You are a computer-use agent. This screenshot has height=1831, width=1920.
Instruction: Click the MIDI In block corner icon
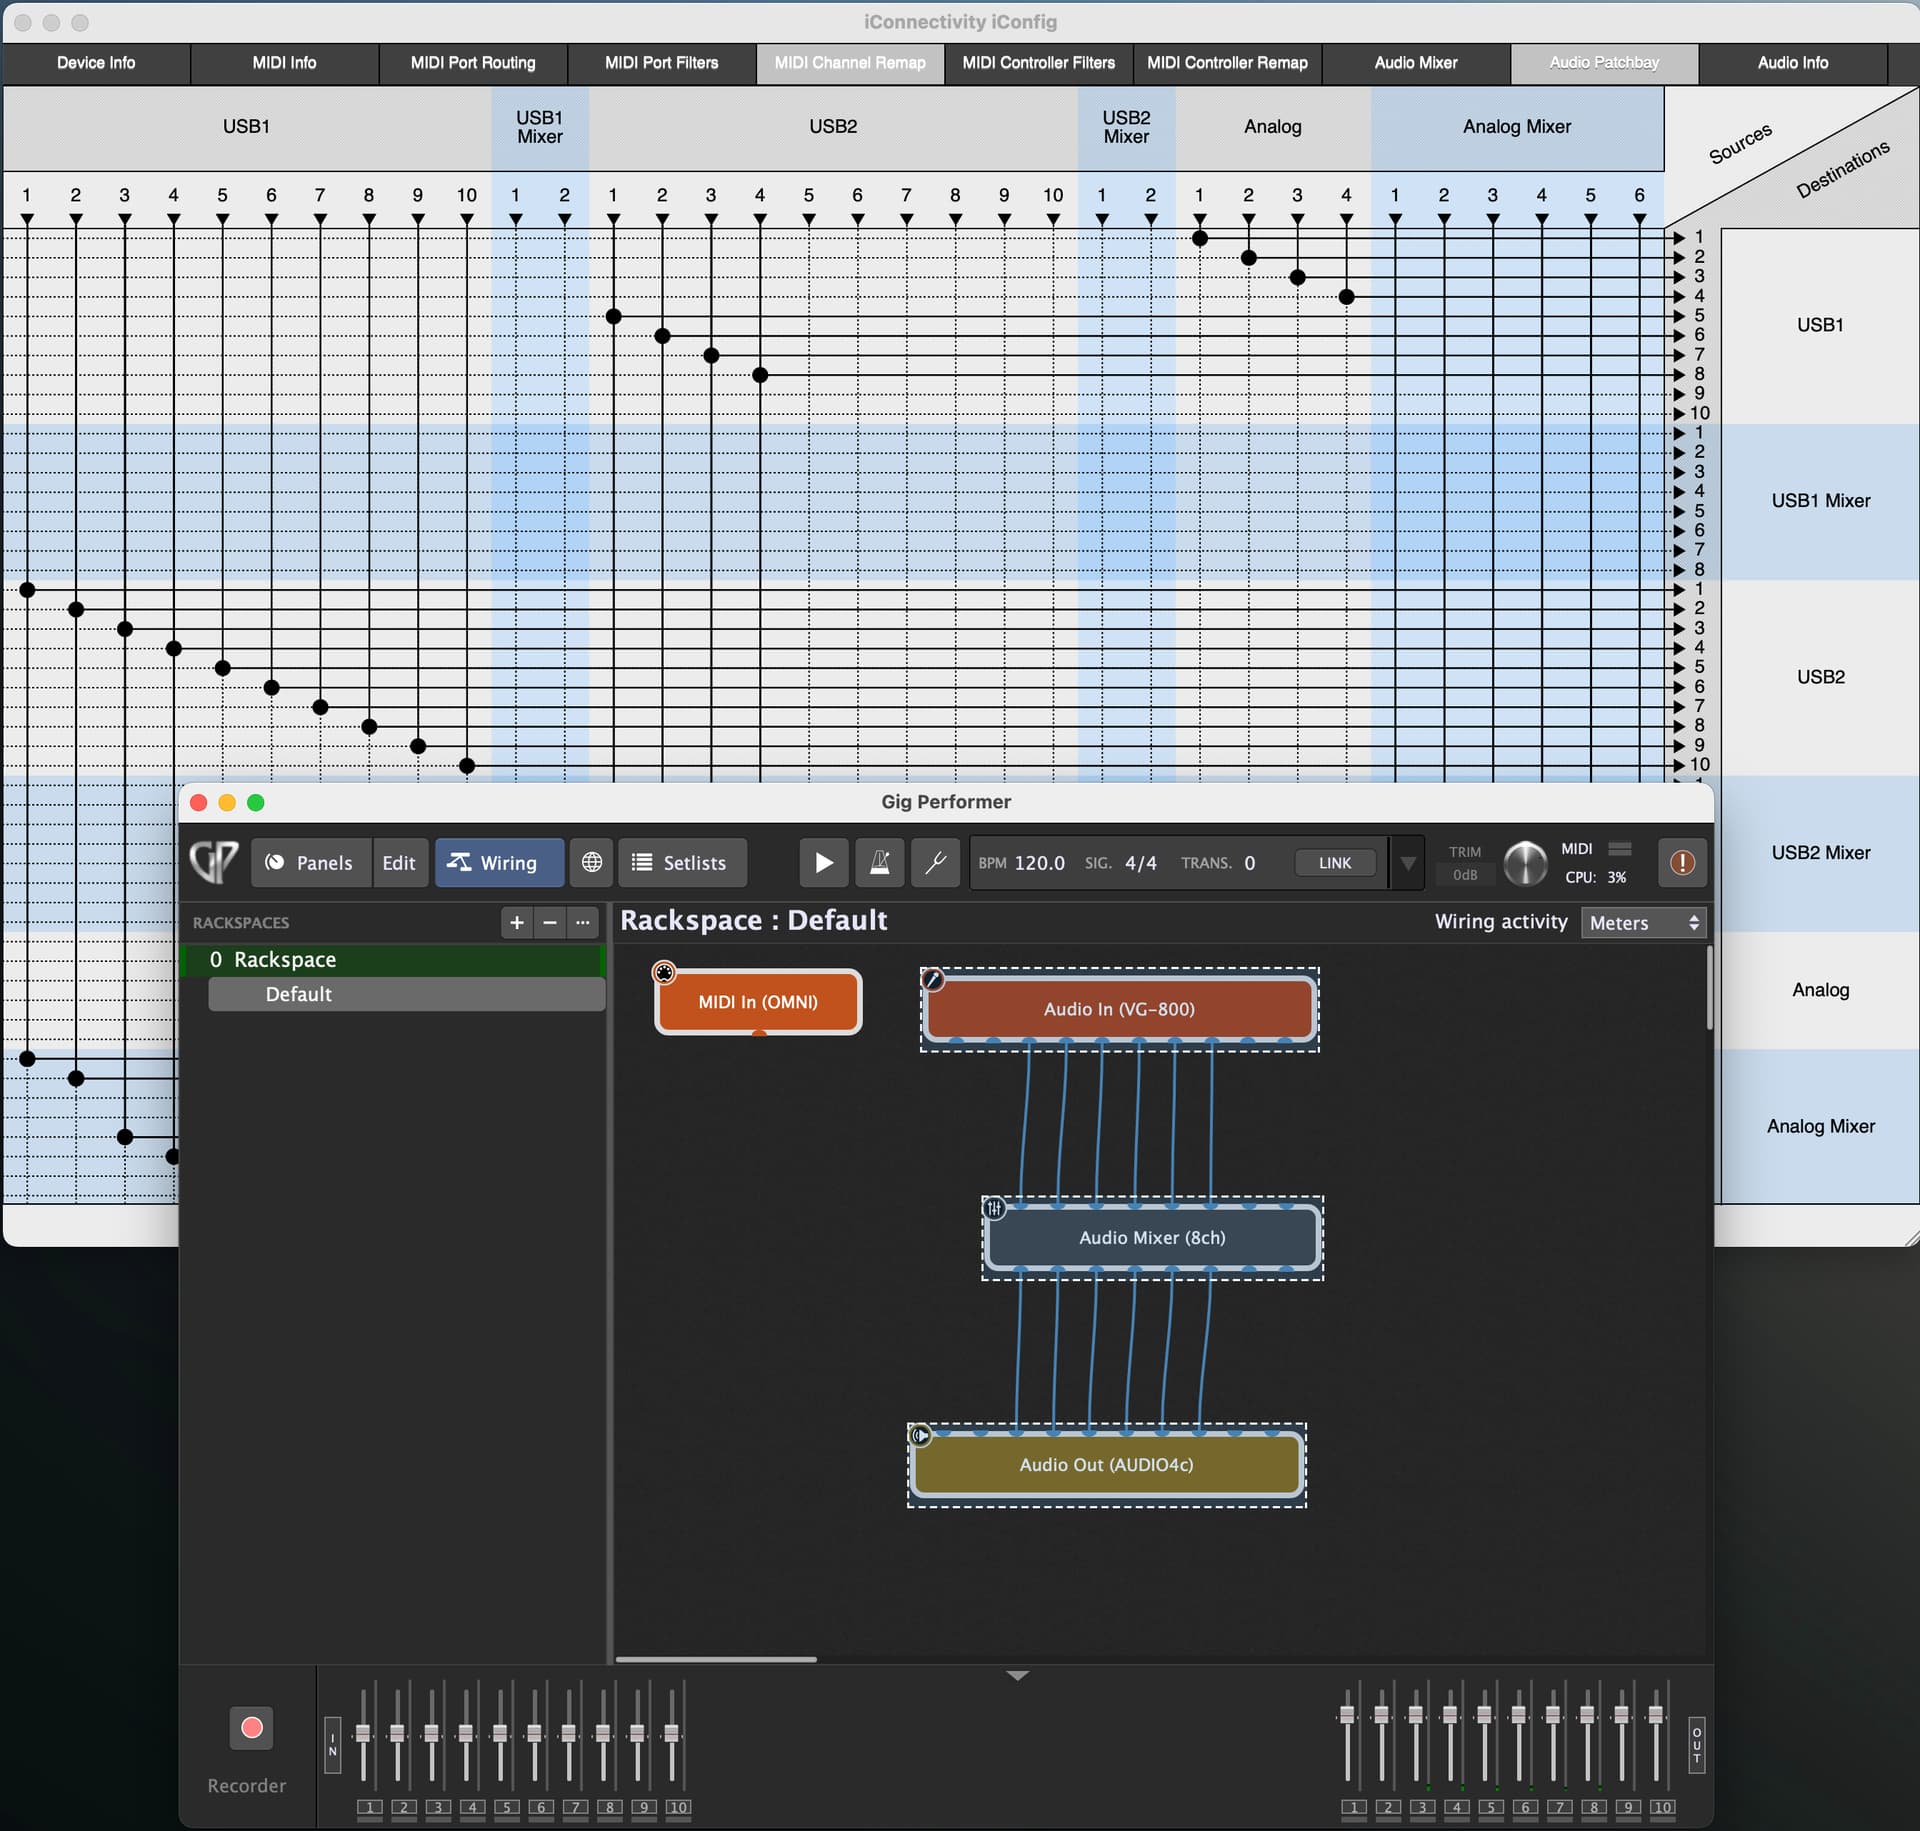point(664,972)
